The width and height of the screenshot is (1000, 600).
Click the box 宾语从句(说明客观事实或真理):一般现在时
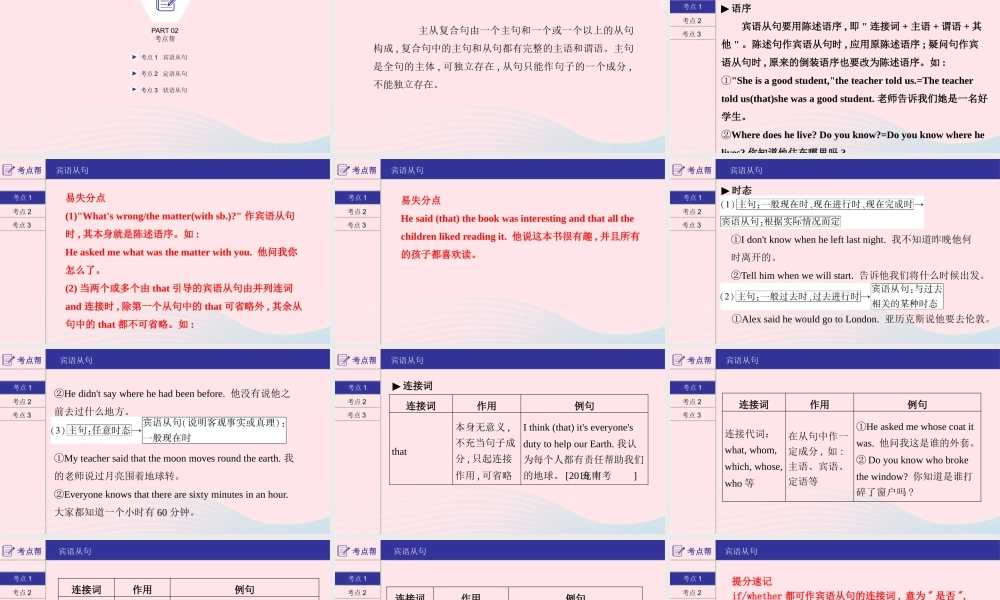[214, 430]
